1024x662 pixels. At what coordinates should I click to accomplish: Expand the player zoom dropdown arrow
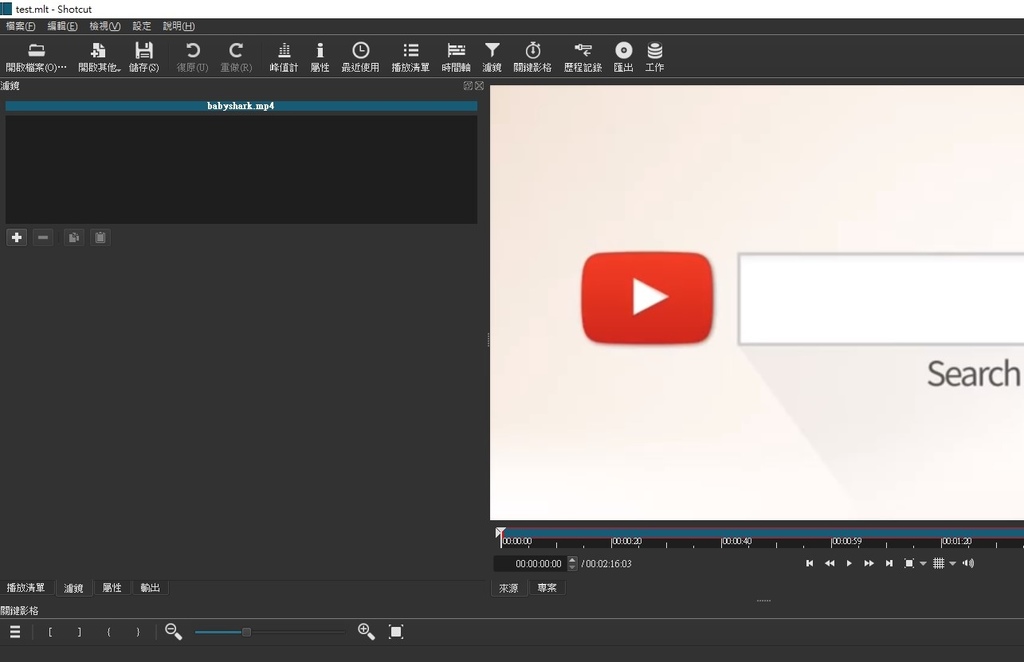click(923, 563)
